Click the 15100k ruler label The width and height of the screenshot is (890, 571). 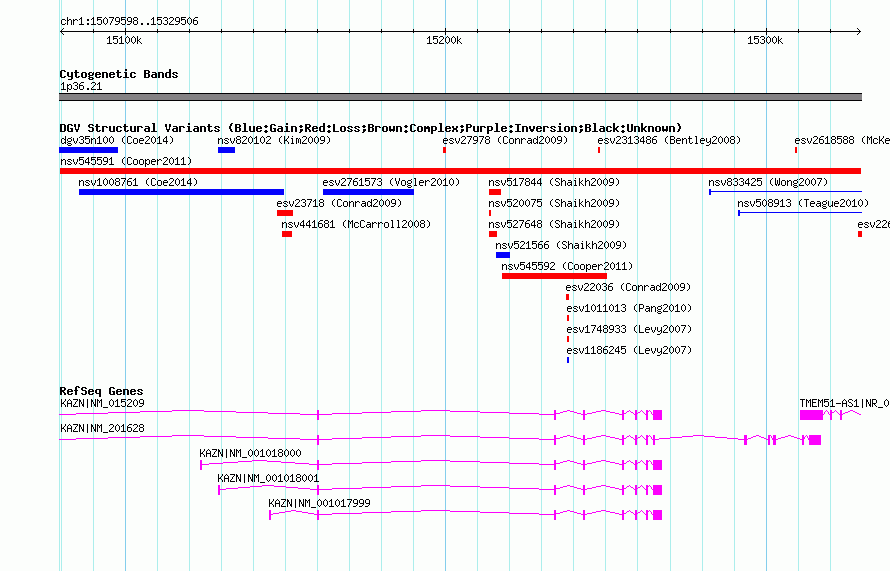124,40
